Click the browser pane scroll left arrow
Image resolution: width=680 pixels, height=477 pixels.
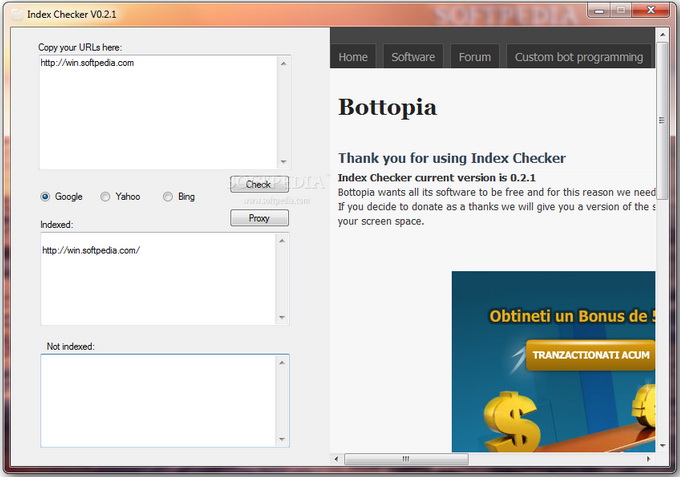[336, 459]
